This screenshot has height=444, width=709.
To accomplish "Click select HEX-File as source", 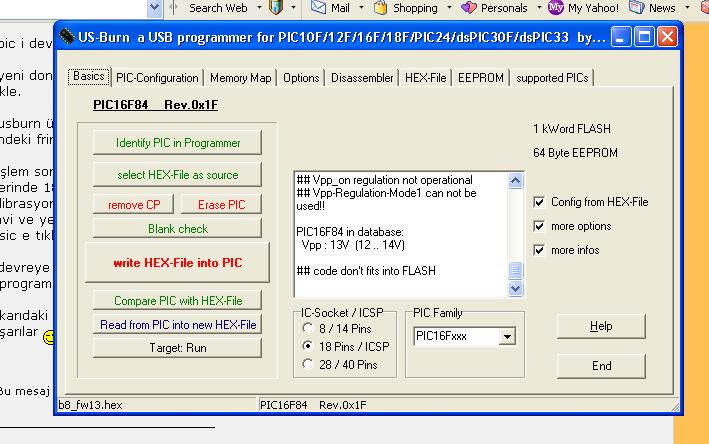I will click(x=178, y=175).
